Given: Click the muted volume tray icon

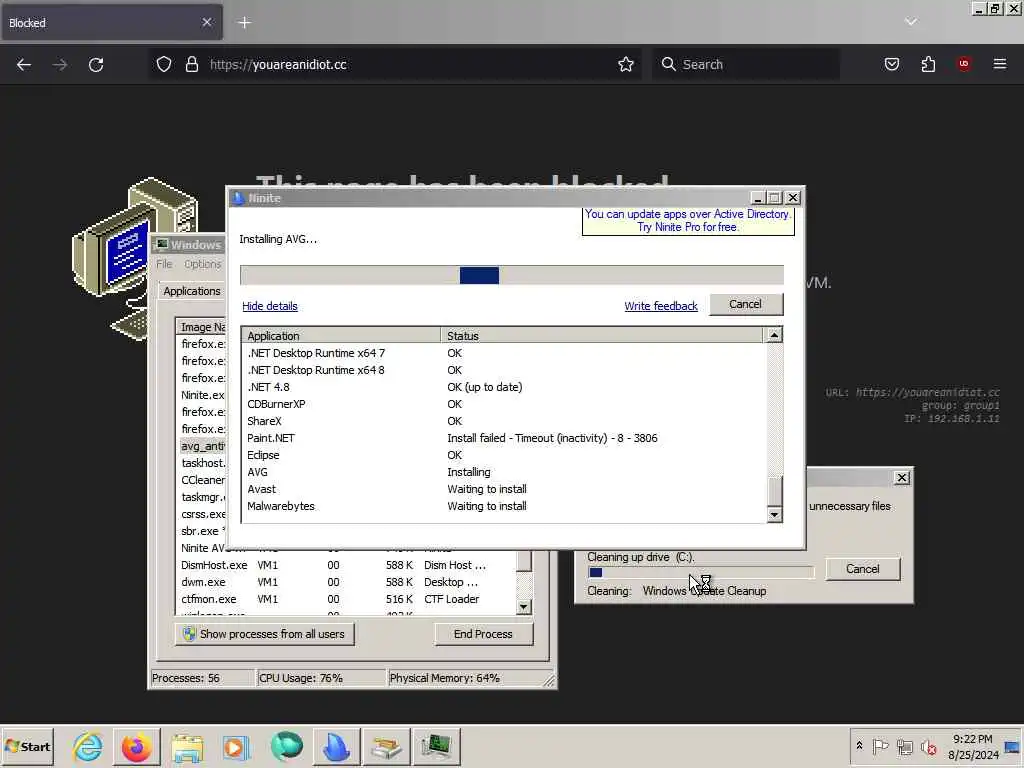Looking at the screenshot, I should [928, 746].
